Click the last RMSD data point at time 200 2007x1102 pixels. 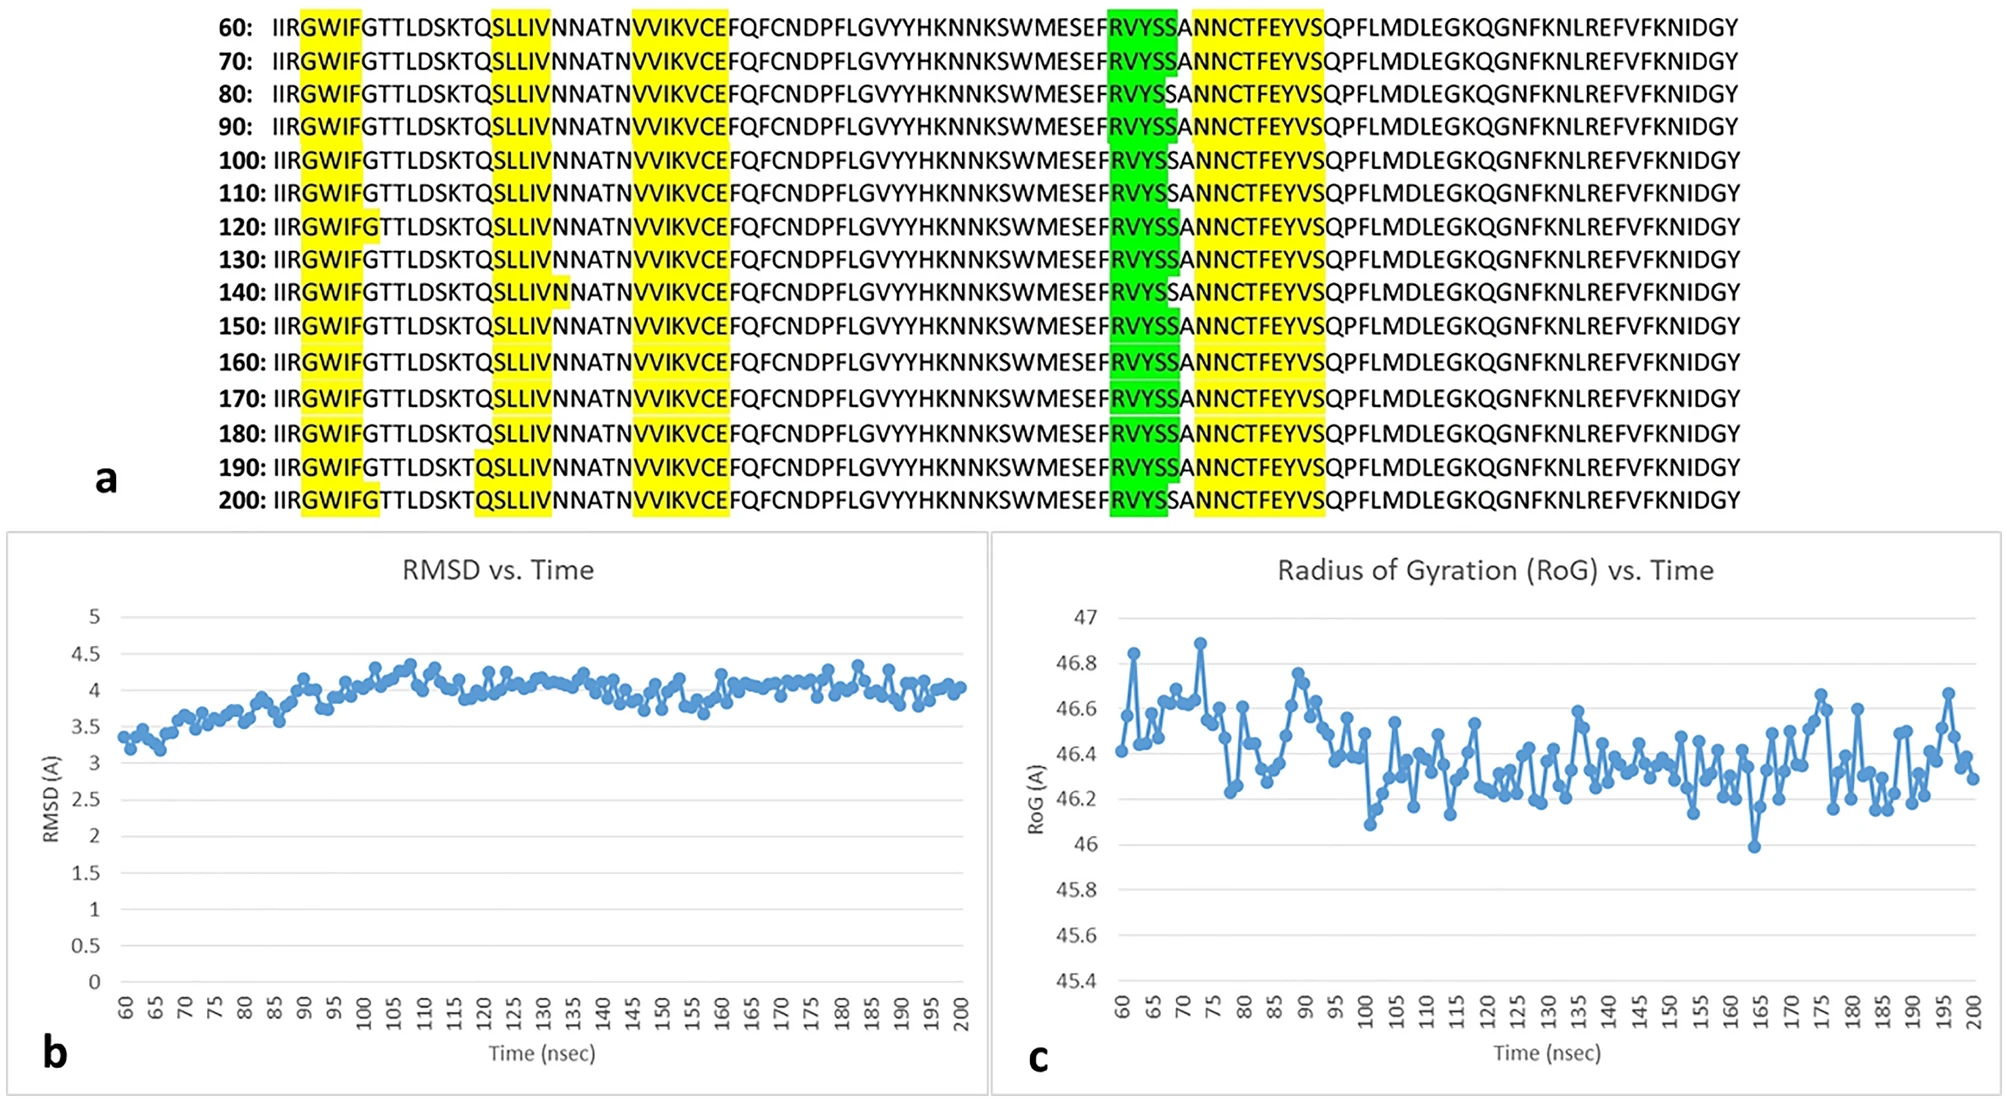click(961, 688)
